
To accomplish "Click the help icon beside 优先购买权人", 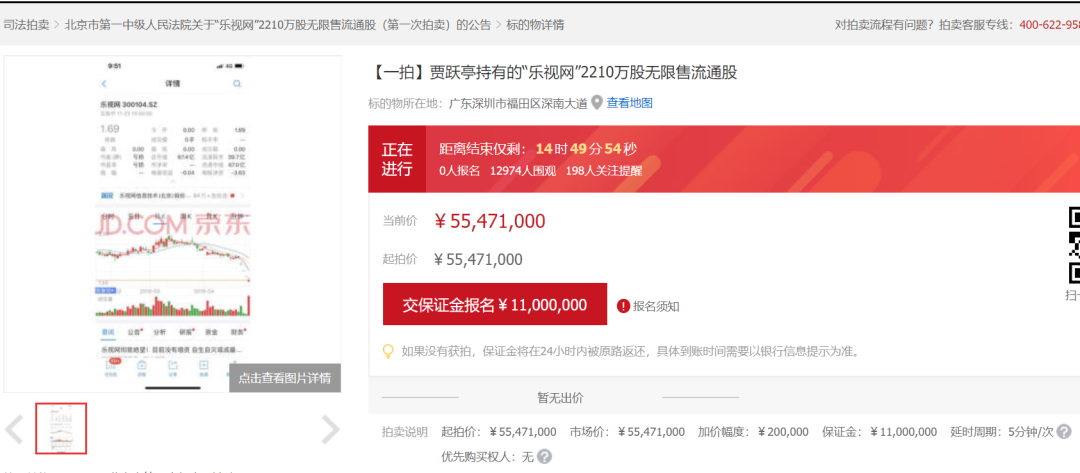I will [545, 456].
